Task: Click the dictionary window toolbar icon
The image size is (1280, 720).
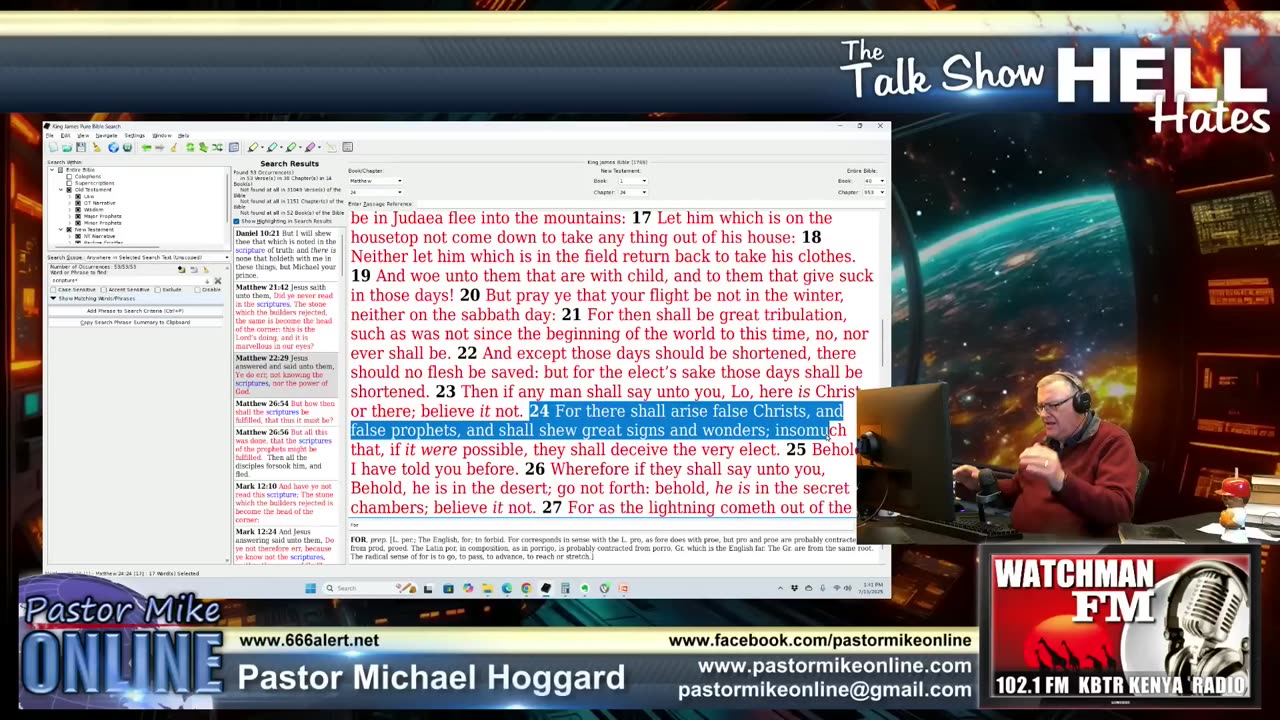Action: 347,147
